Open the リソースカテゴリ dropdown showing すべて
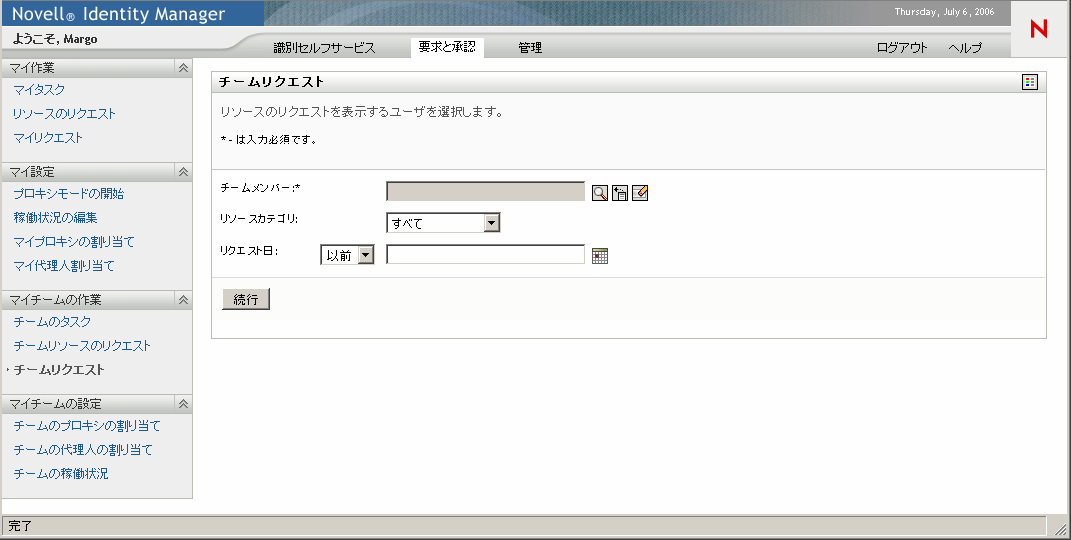1071x540 pixels. (x=443, y=223)
